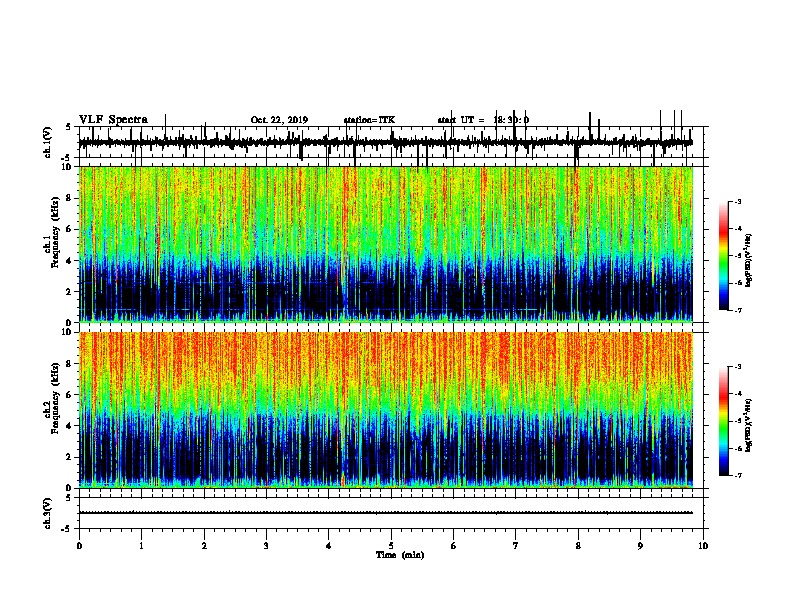792x612 pixels.
Task: Click the ch.2 spectrogram color scale bar
Action: tap(723, 421)
